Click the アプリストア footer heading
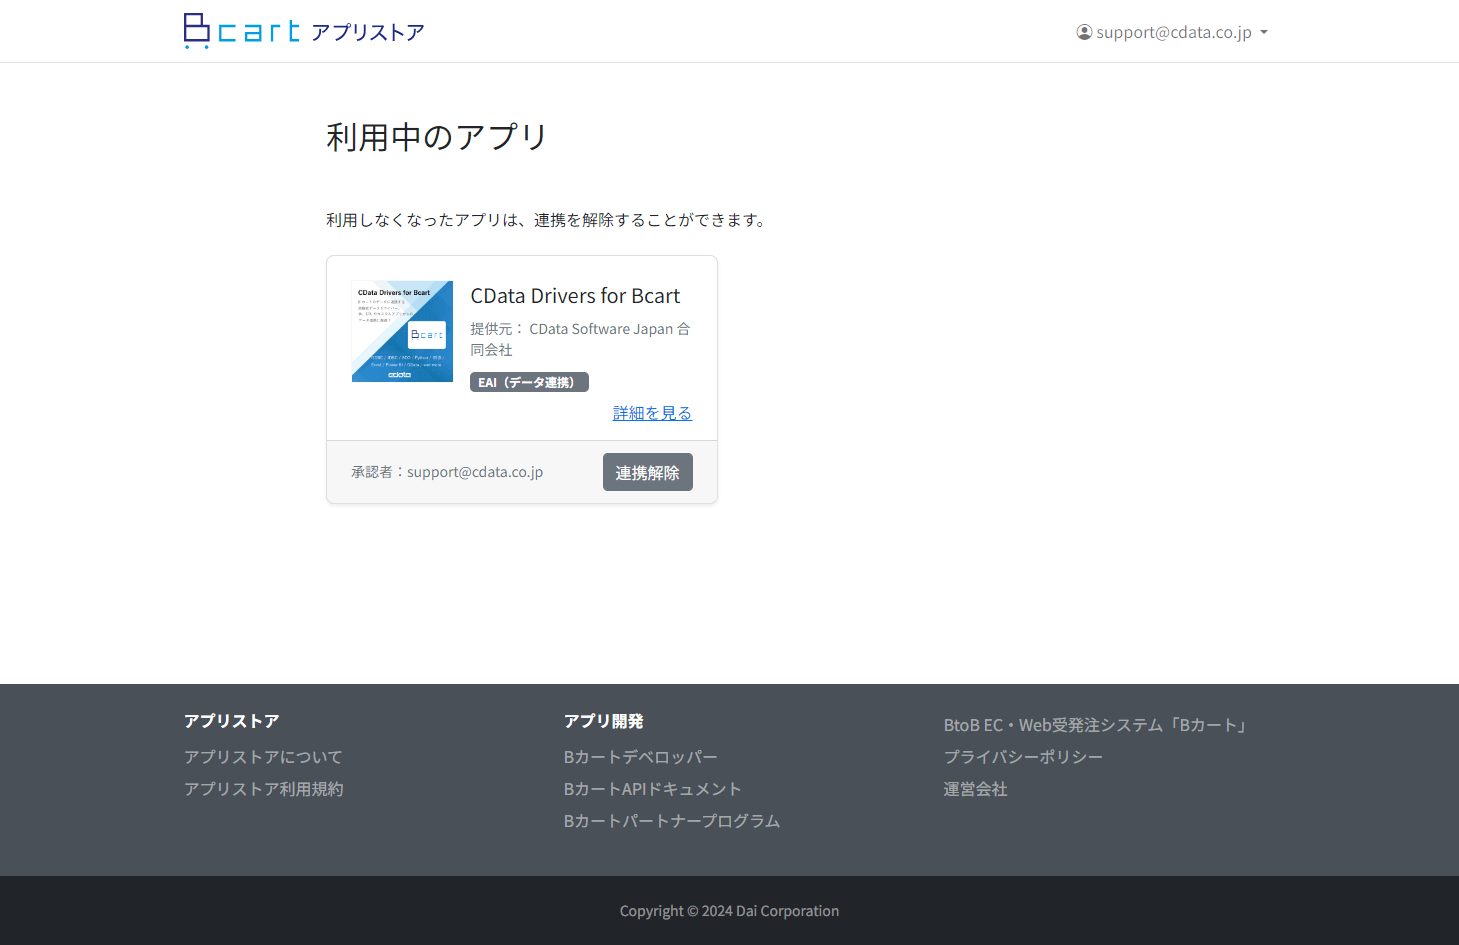The width and height of the screenshot is (1459, 945). click(231, 721)
